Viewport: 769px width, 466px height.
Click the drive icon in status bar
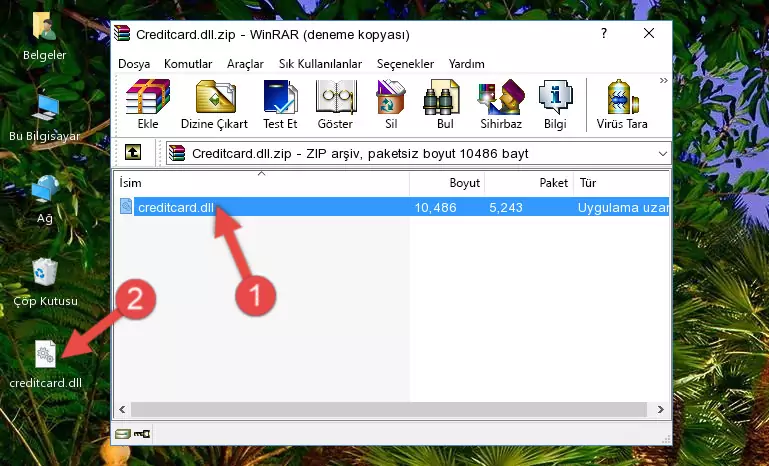coord(123,434)
